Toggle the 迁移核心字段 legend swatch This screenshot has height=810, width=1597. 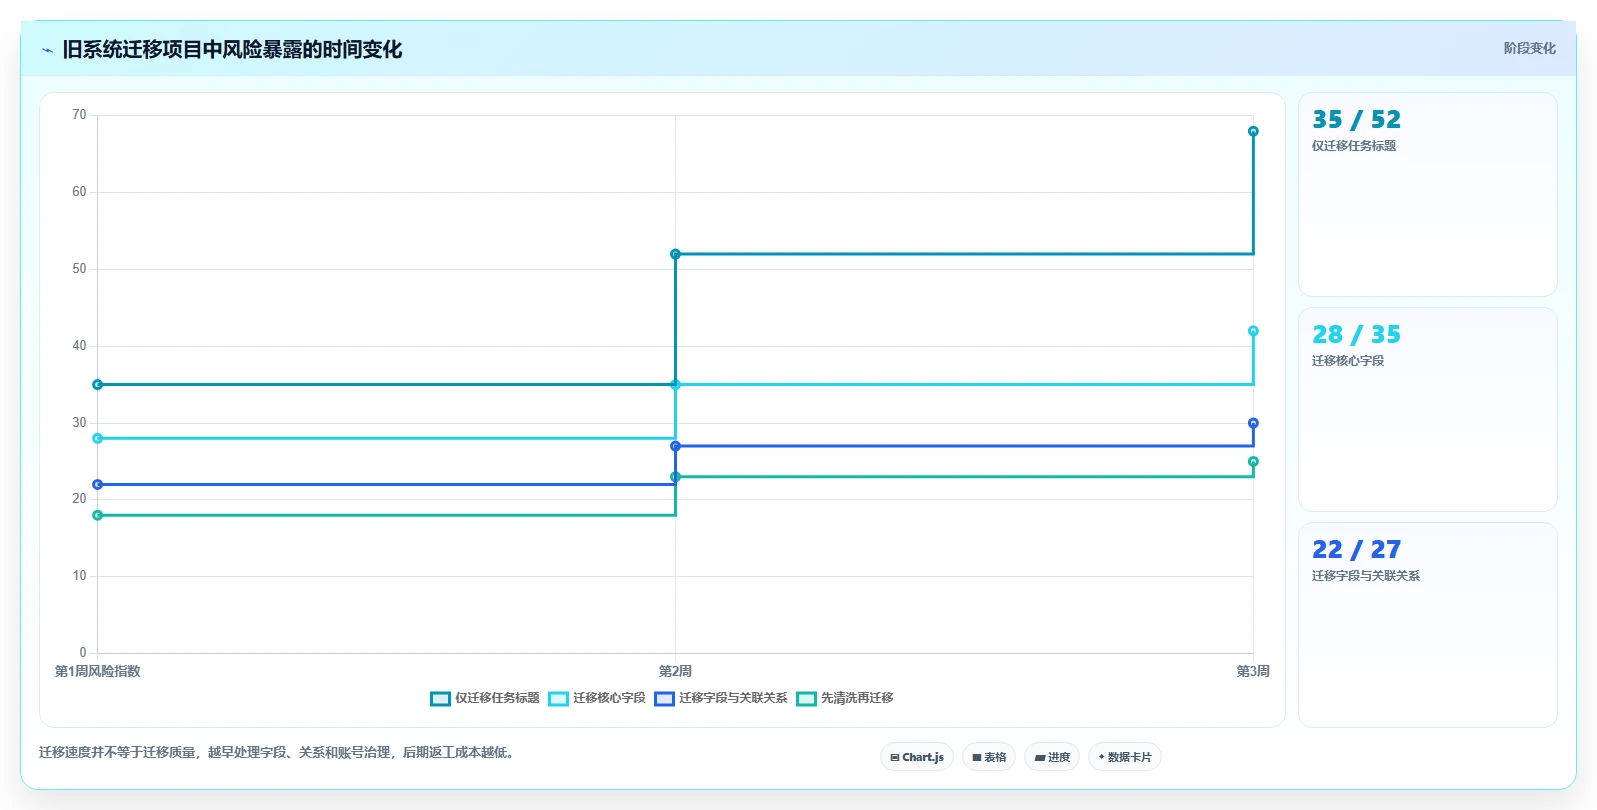[558, 698]
